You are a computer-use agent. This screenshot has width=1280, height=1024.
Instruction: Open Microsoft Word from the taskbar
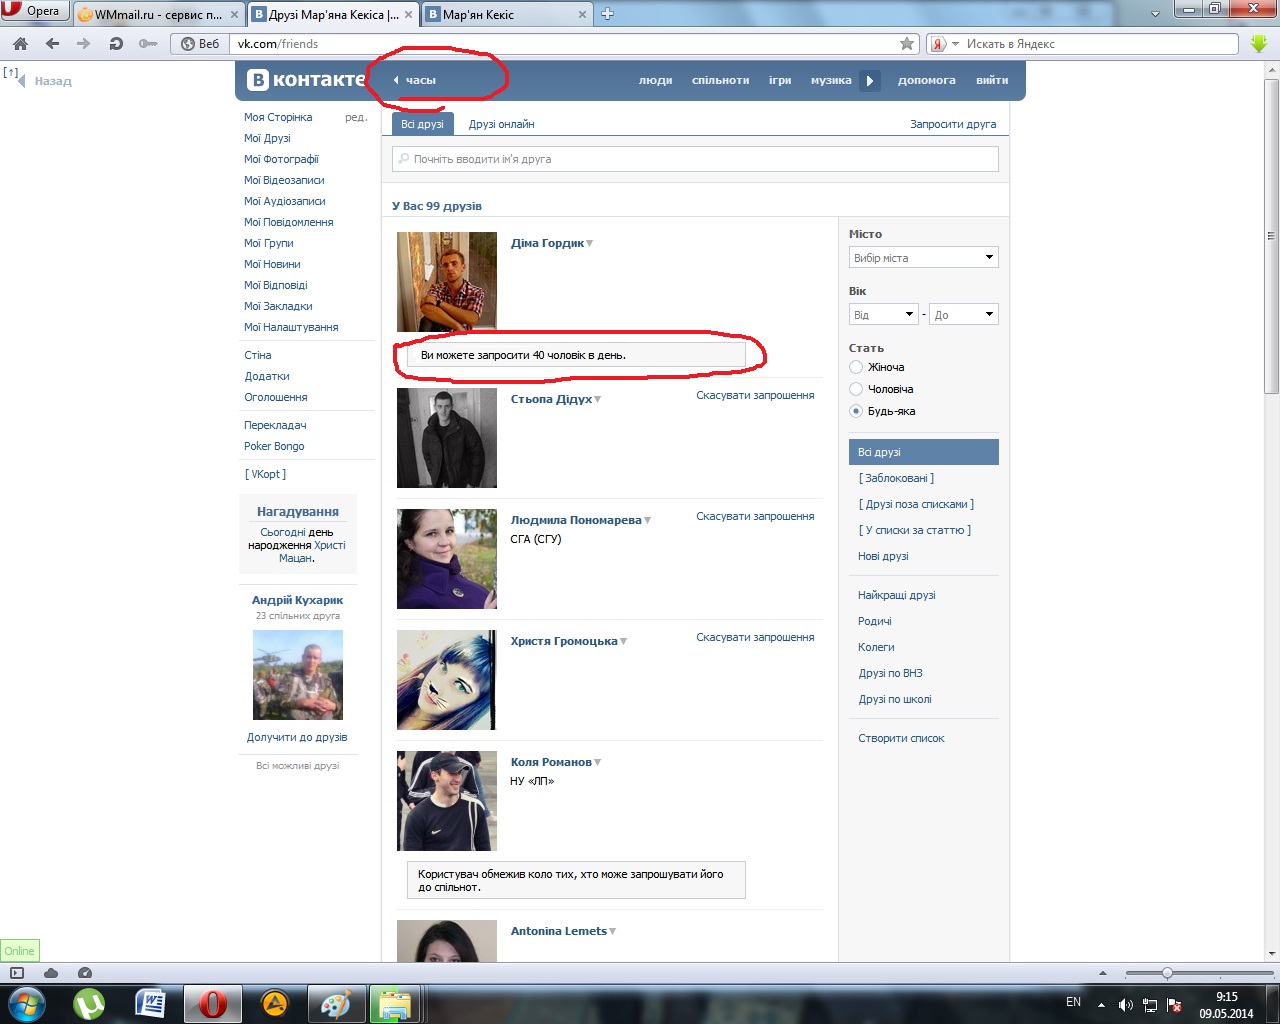coord(151,1003)
